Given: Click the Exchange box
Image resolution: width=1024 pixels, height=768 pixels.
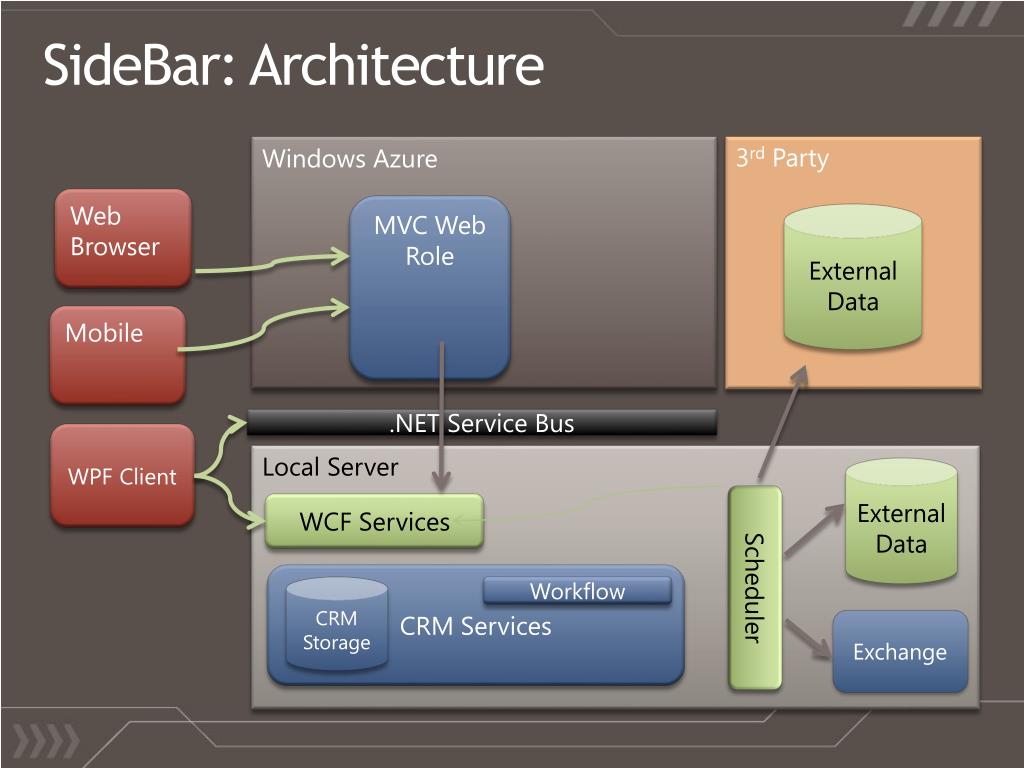Looking at the screenshot, I should click(900, 652).
